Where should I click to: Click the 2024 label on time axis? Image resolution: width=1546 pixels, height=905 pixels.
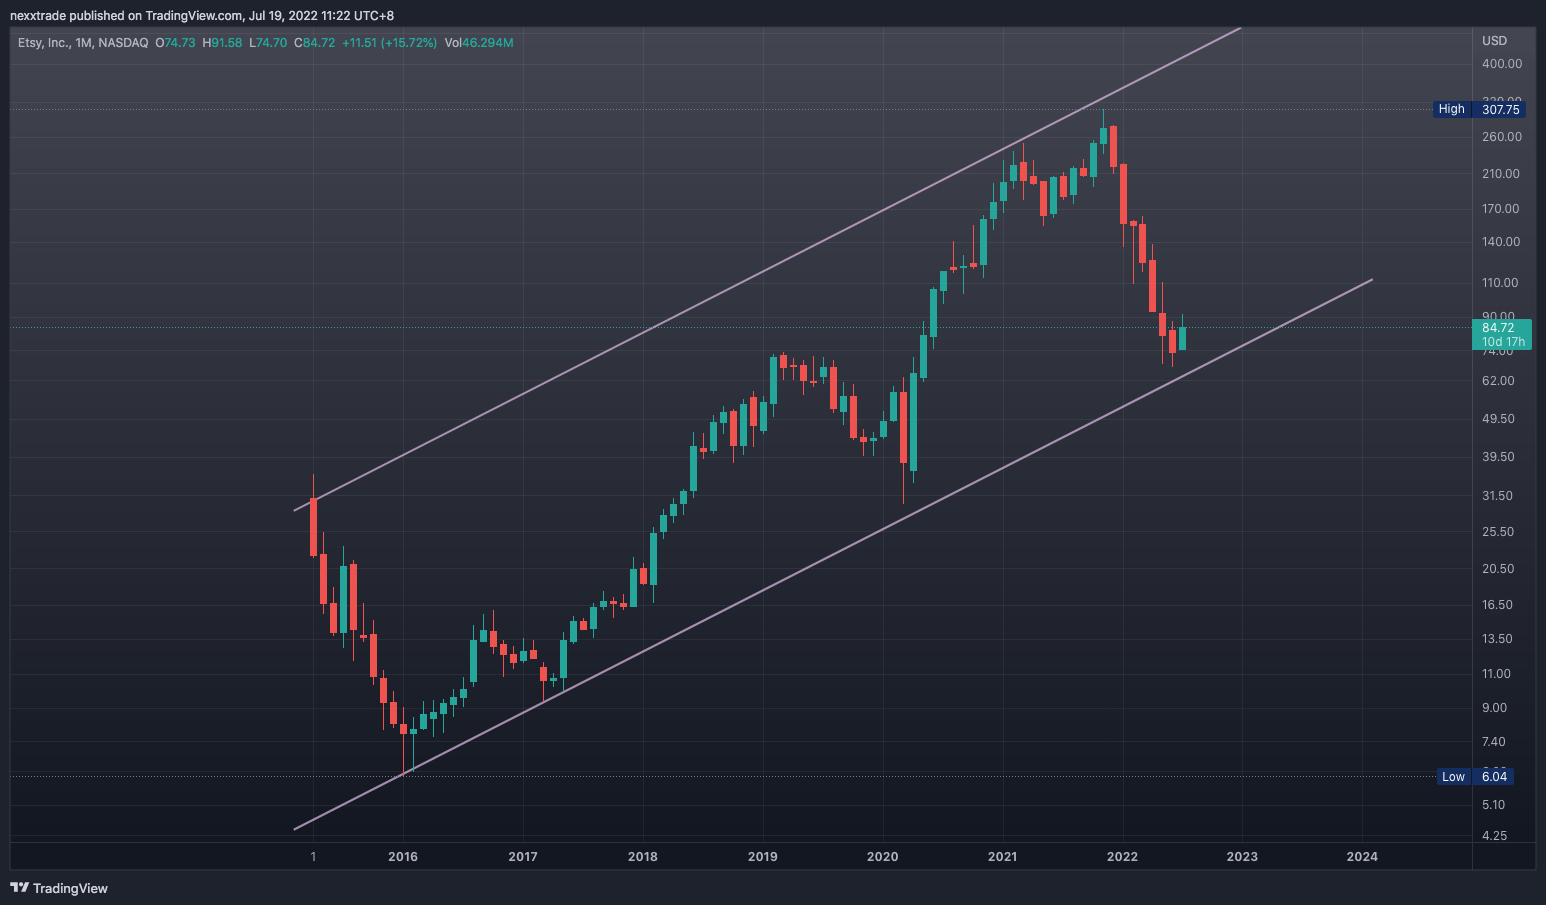click(1362, 856)
